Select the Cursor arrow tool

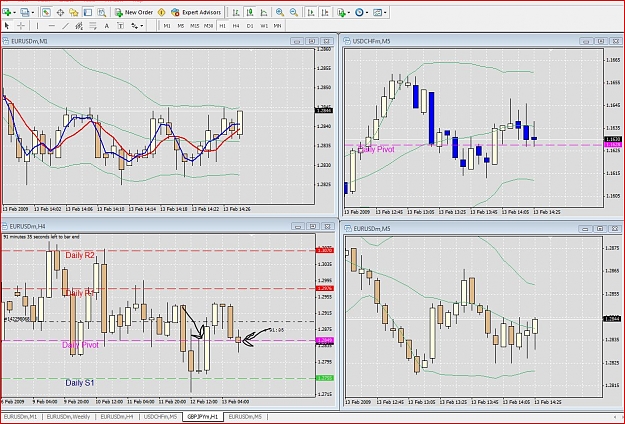(7, 26)
